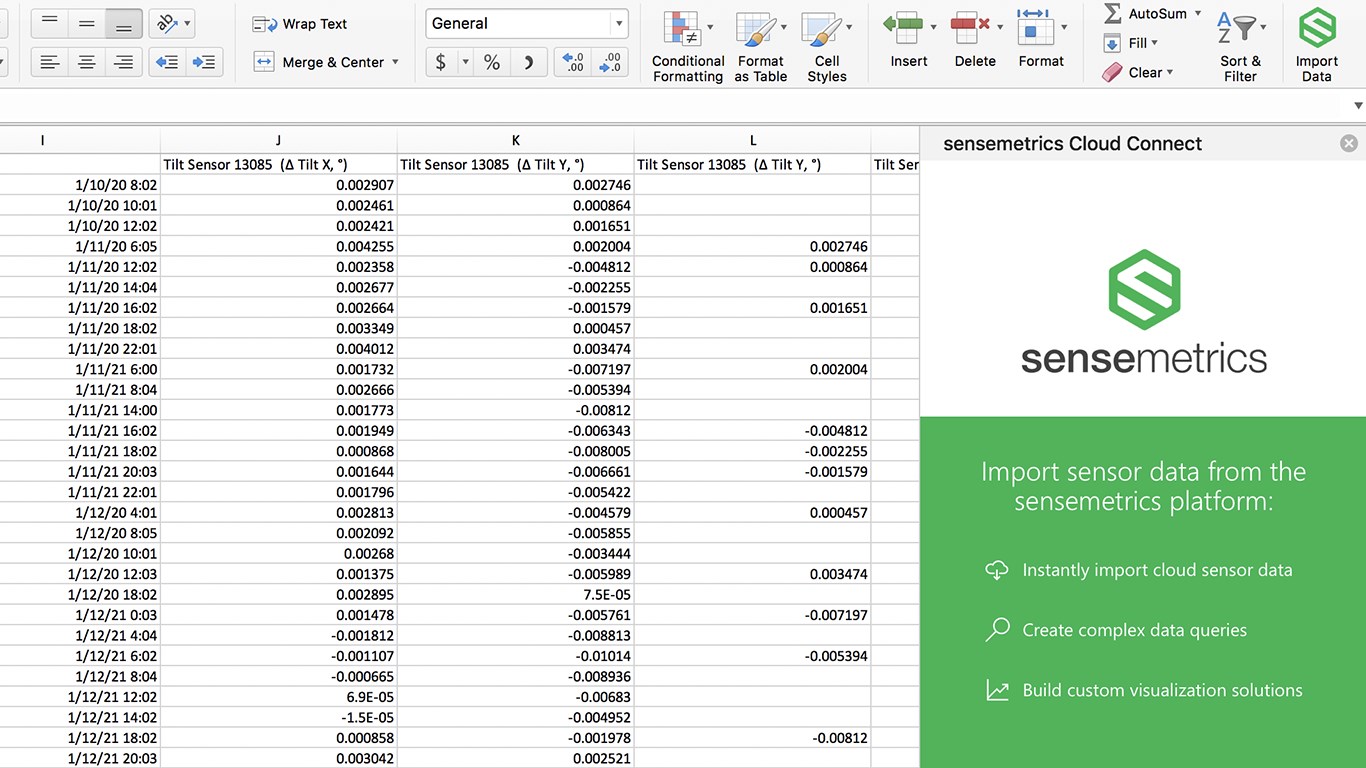Image resolution: width=1366 pixels, height=768 pixels.
Task: Set vertical alignment to middle
Action: (x=87, y=23)
